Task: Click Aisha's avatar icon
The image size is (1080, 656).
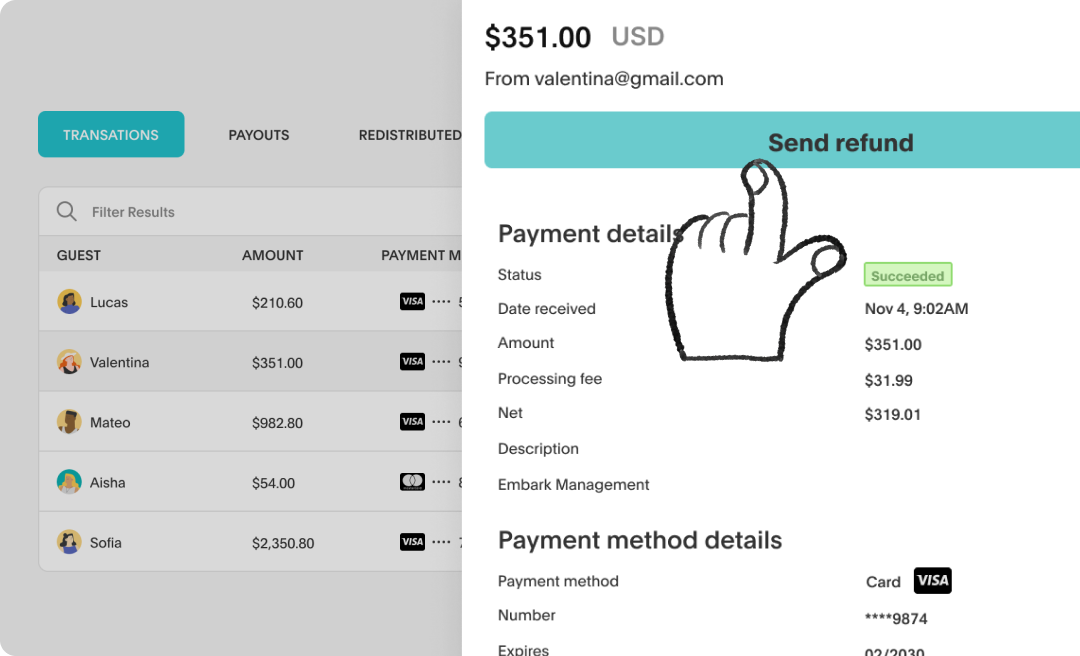Action: pyautogui.click(x=69, y=482)
